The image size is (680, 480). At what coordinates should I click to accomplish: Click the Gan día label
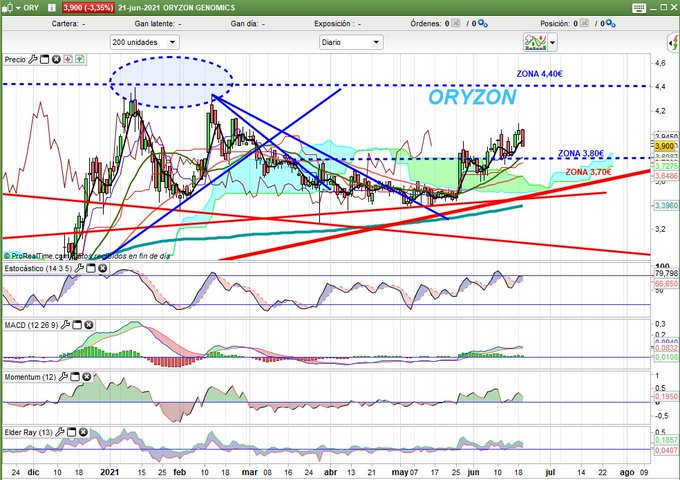click(x=244, y=24)
